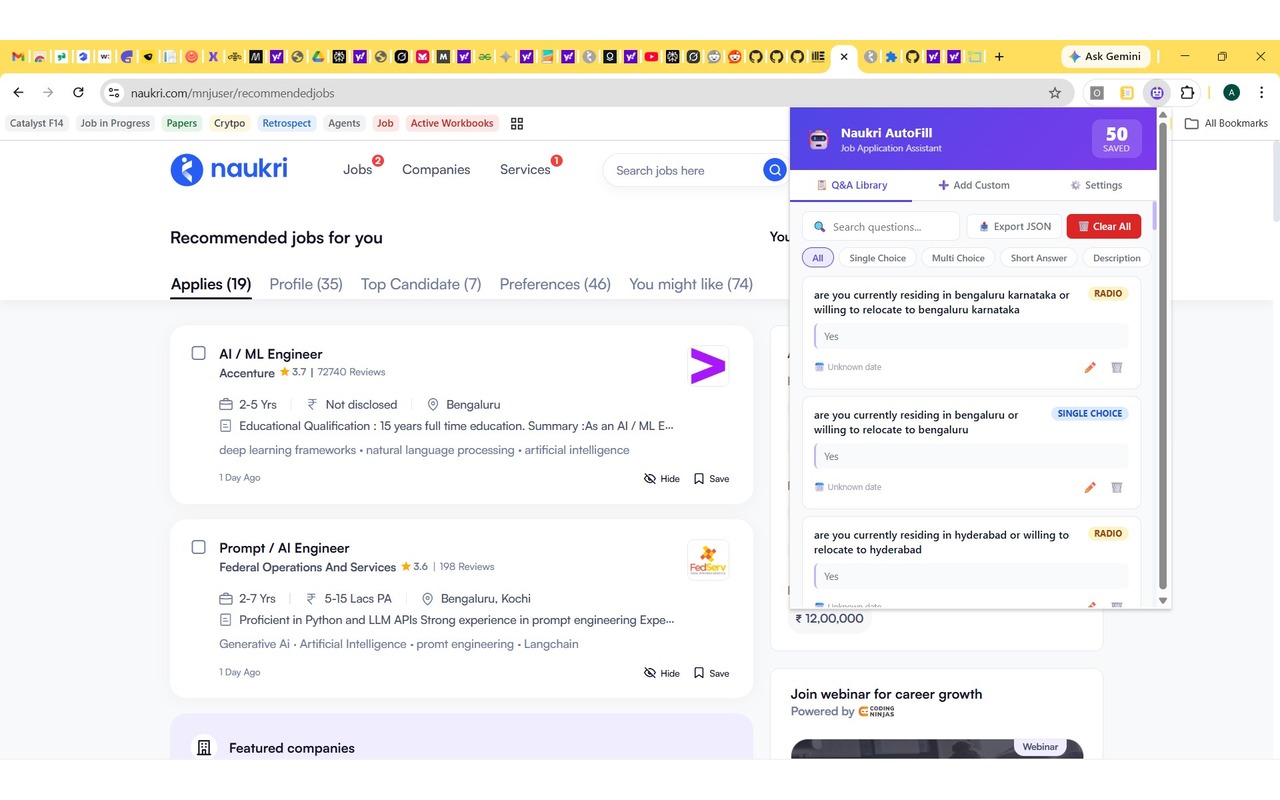Check the AI / ML Engineer job checkbox
This screenshot has width=1280, height=800.
coord(198,353)
